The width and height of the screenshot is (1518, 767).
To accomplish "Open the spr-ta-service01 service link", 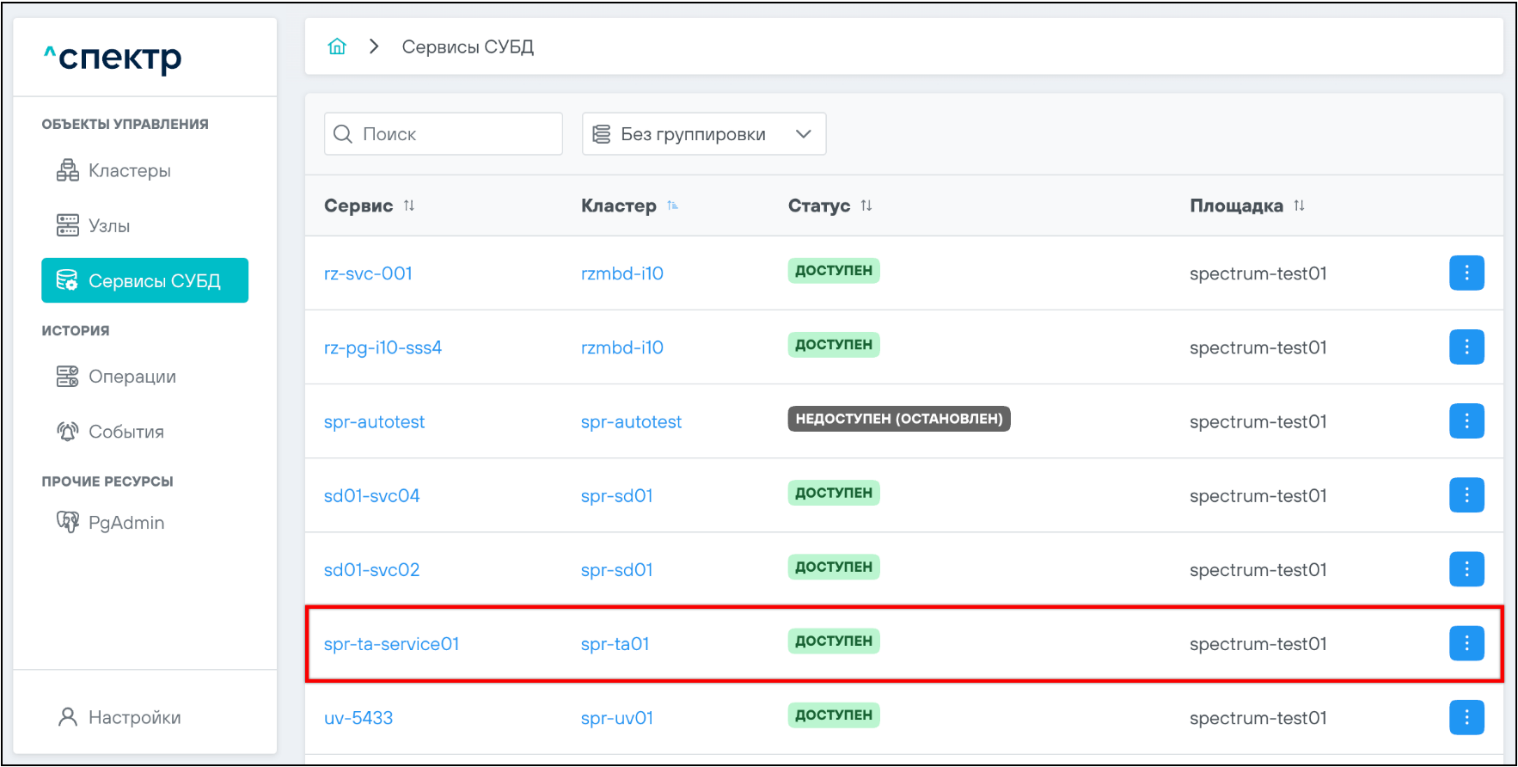I will (391, 644).
